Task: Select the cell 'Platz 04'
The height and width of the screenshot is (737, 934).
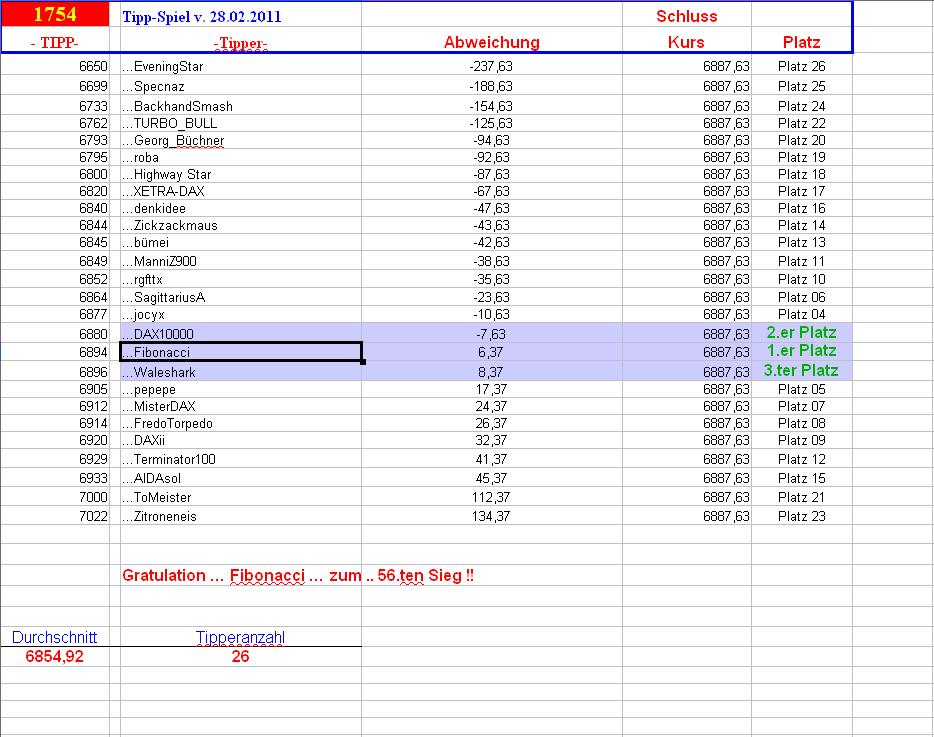Action: [801, 314]
